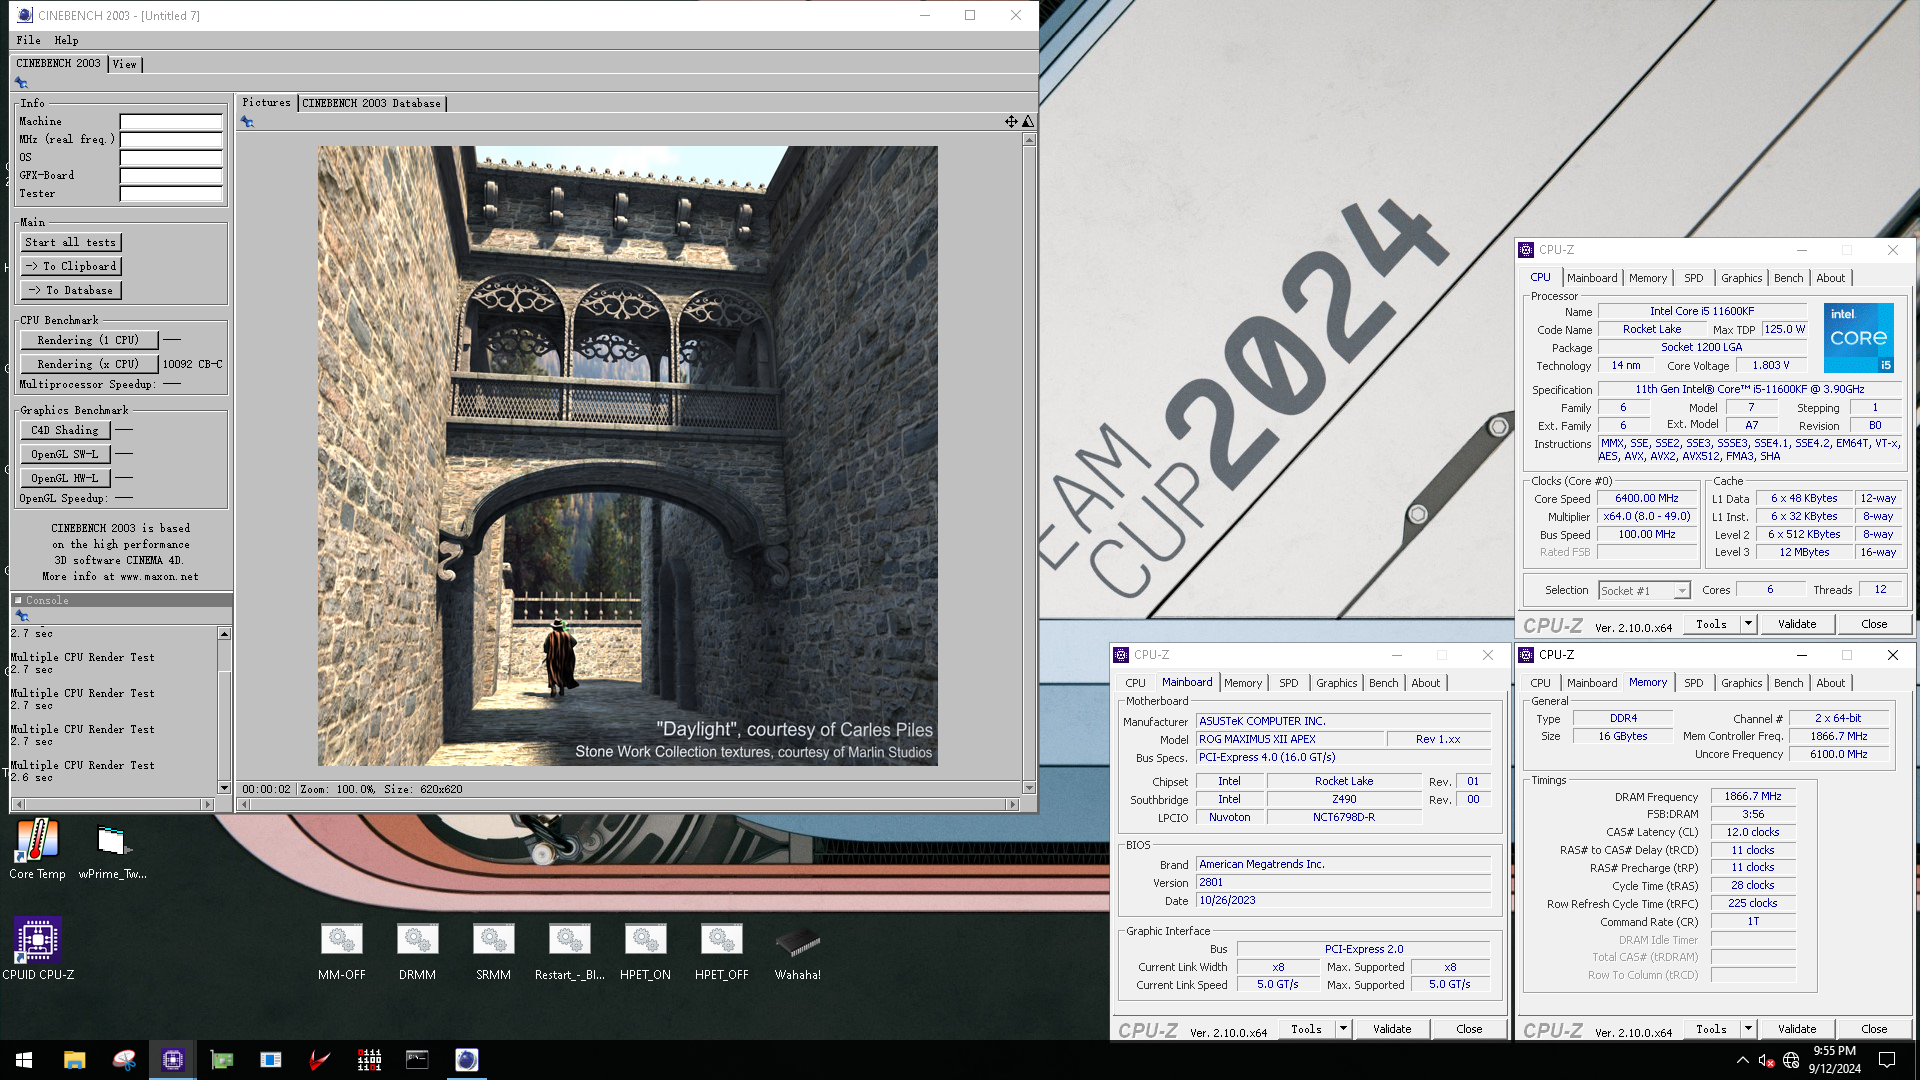Click pin icon in Pictures panel toolbar
The height and width of the screenshot is (1080, 1920).
pyautogui.click(x=247, y=122)
